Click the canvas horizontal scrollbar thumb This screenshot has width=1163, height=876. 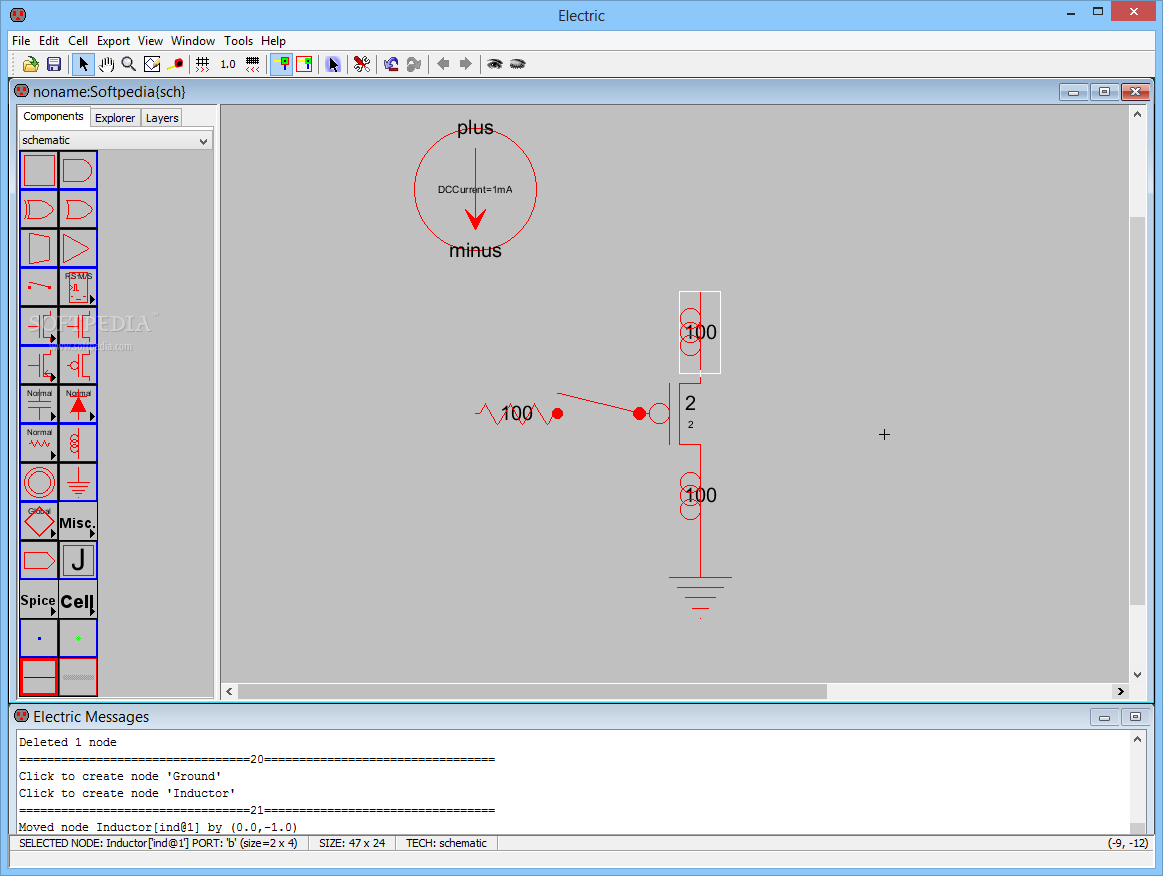[533, 691]
